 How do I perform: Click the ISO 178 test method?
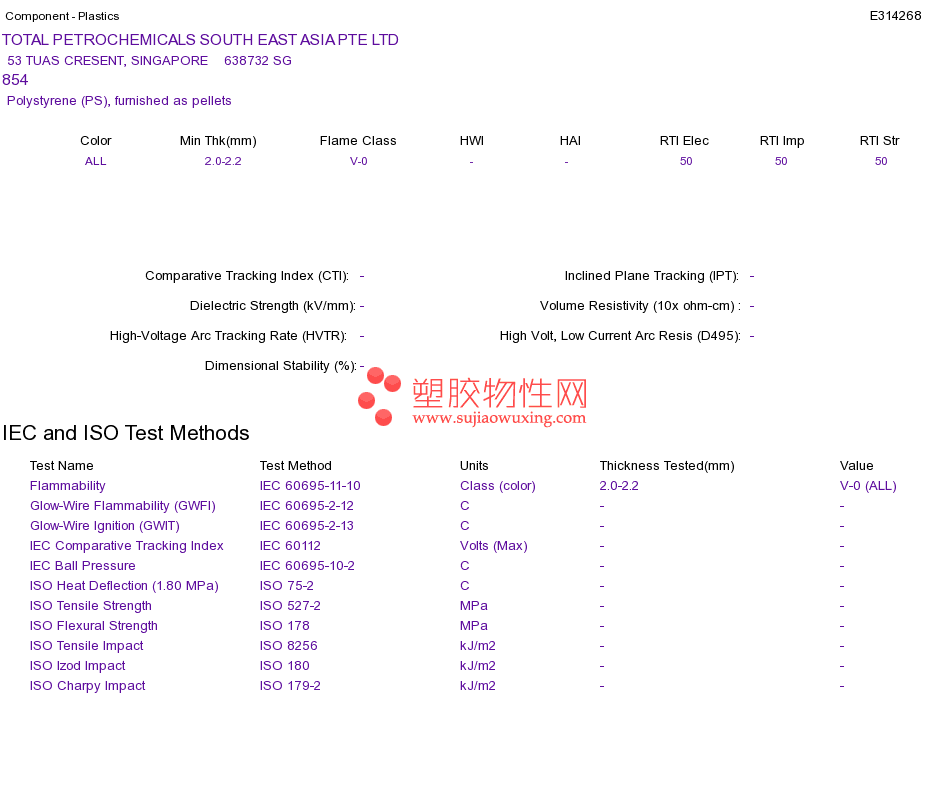pos(285,625)
